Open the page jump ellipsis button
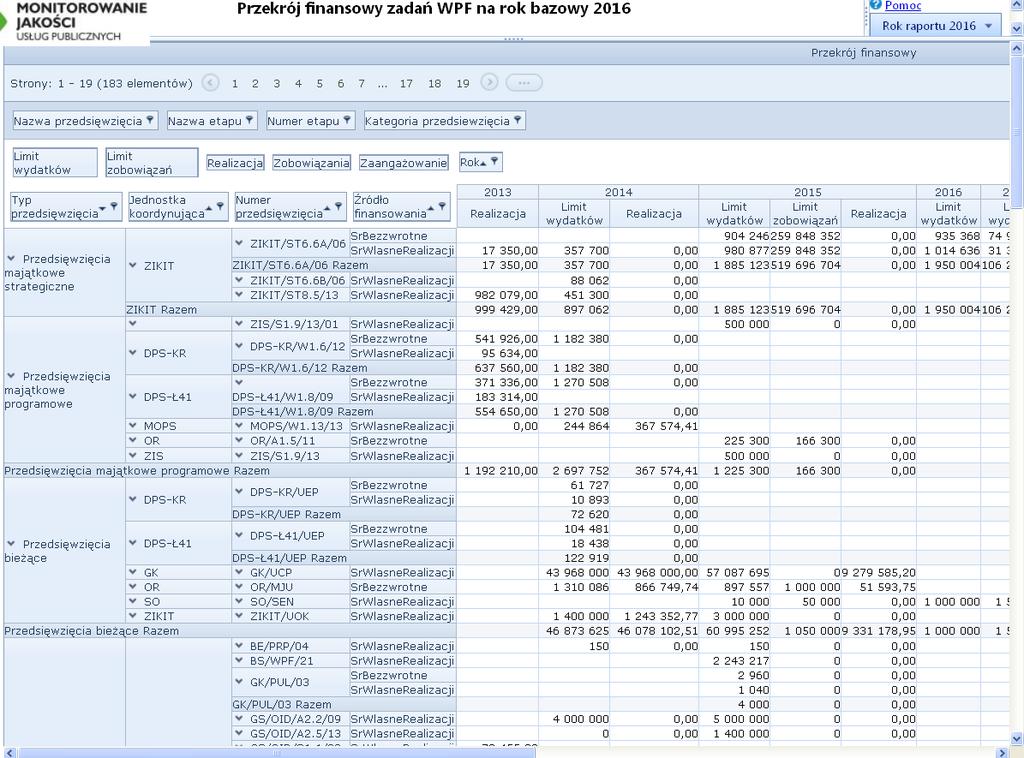Viewport: 1024px width, 758px height. (524, 83)
